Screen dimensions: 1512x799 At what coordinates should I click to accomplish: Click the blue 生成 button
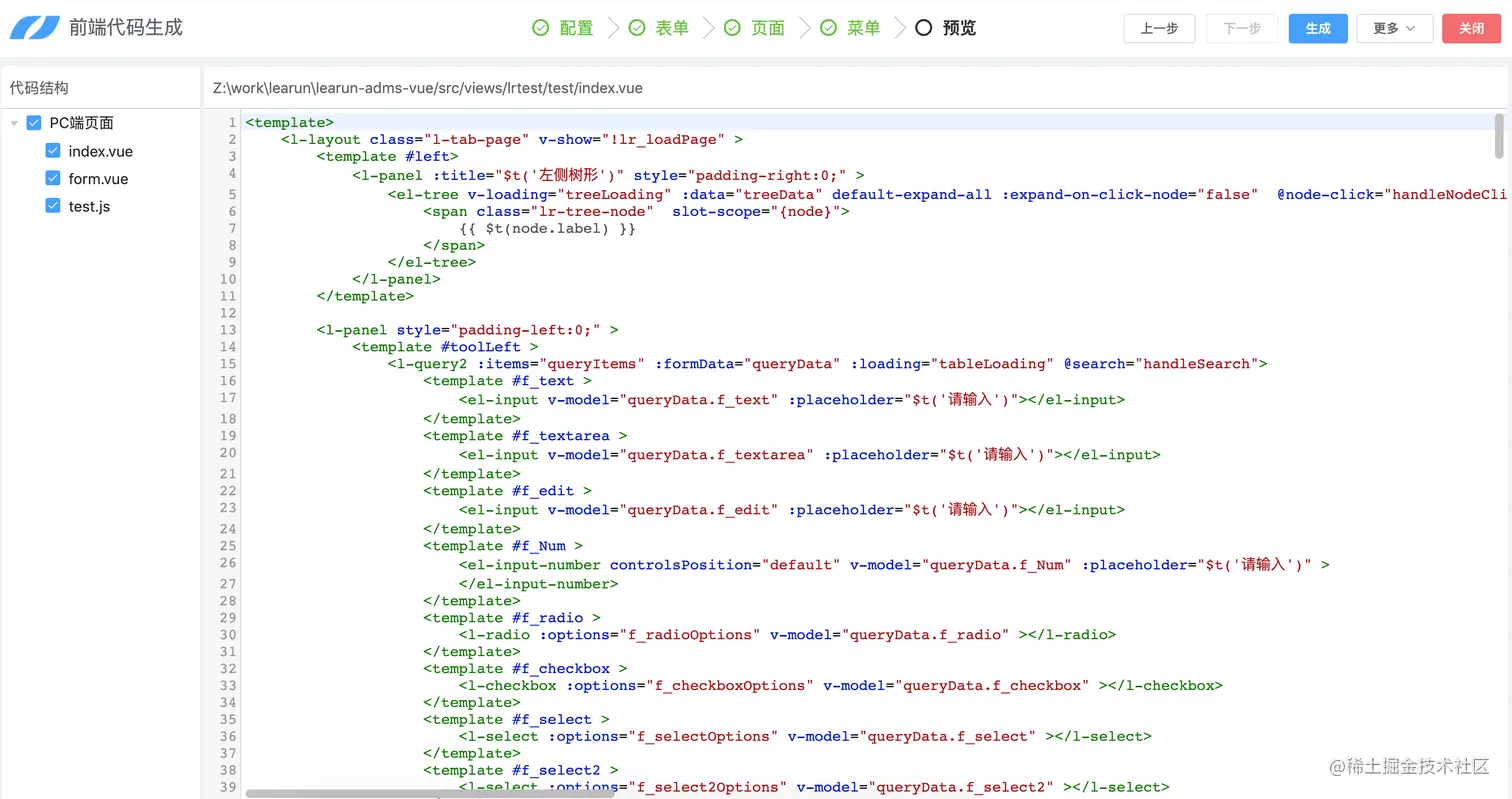click(1318, 28)
